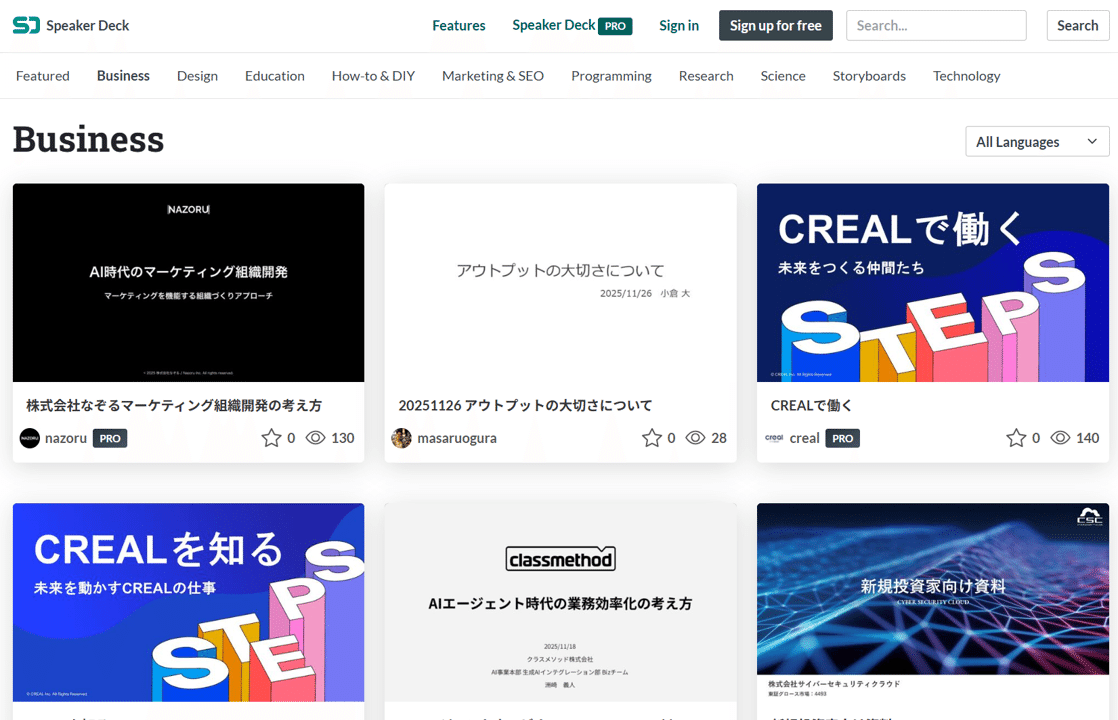1118x720 pixels.
Task: Click the creal avatar icon
Action: 774,437
